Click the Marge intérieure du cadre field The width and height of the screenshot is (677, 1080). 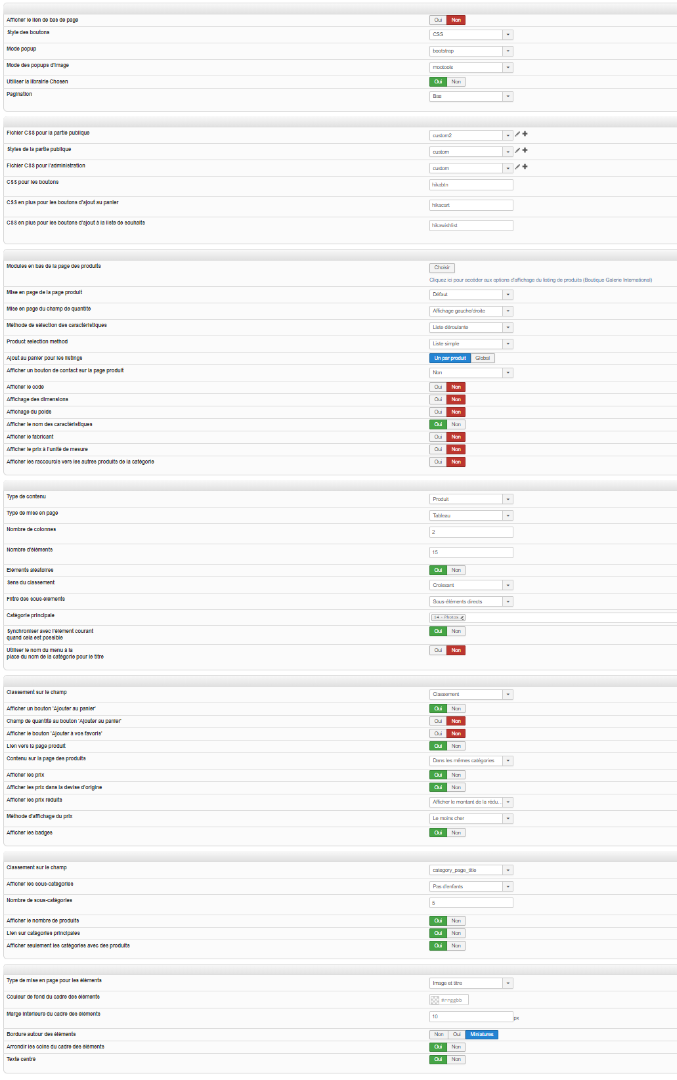[x=471, y=1017]
